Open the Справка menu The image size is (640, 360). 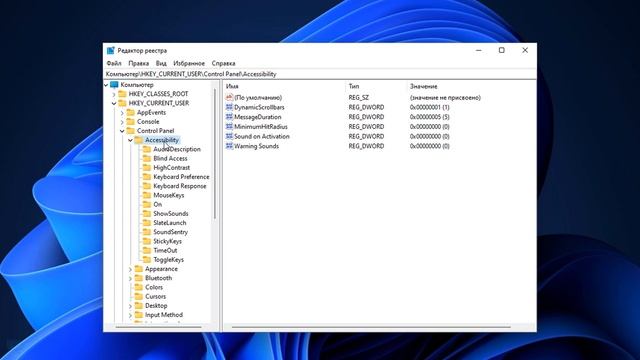point(223,63)
